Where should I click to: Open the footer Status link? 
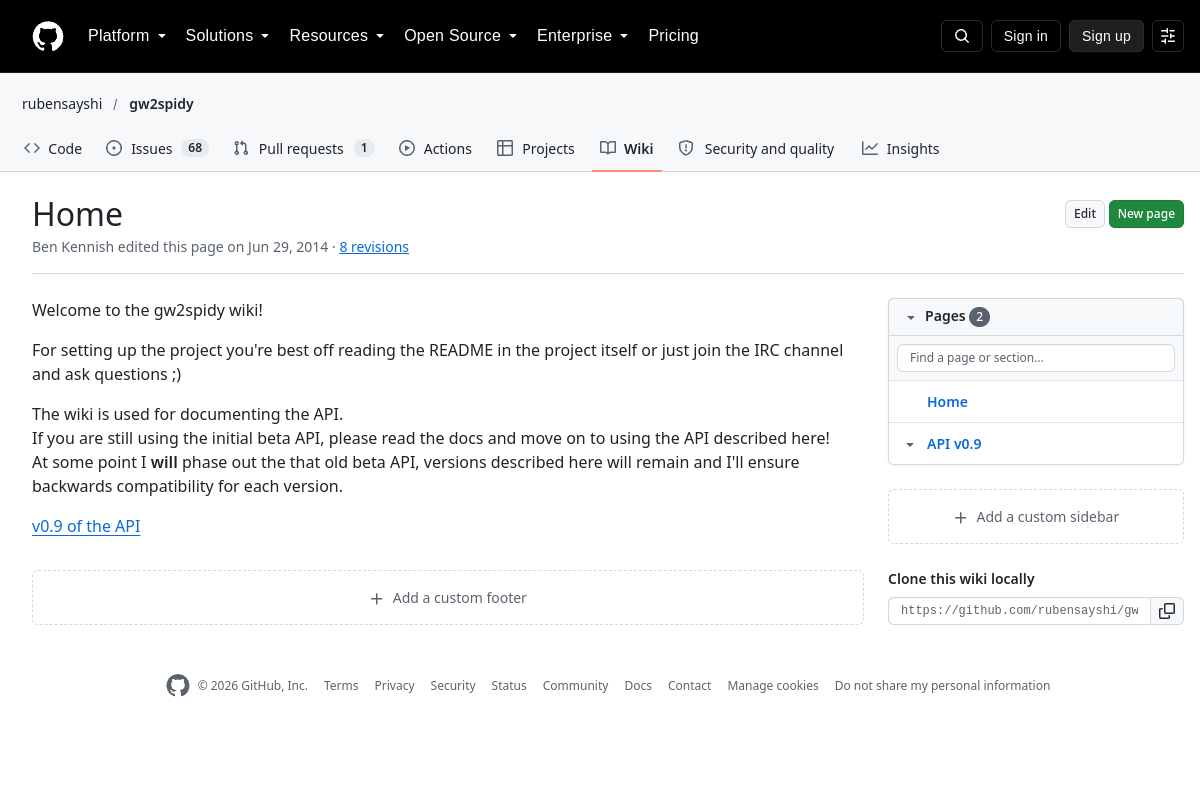click(x=509, y=686)
